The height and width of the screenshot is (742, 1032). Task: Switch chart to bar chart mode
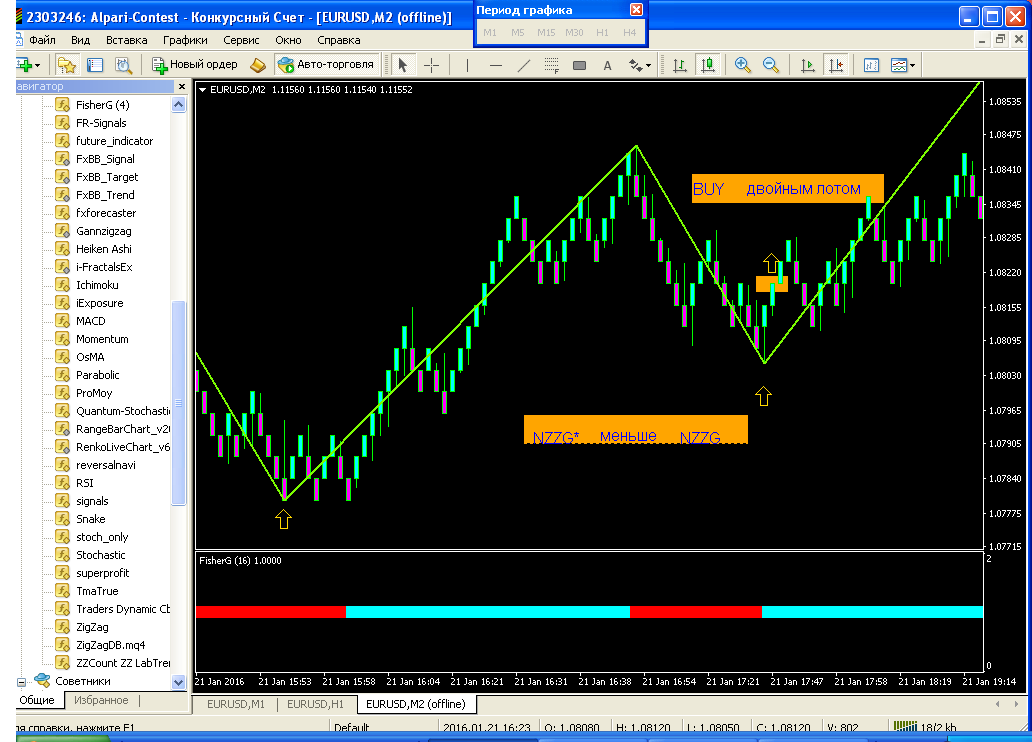point(680,65)
